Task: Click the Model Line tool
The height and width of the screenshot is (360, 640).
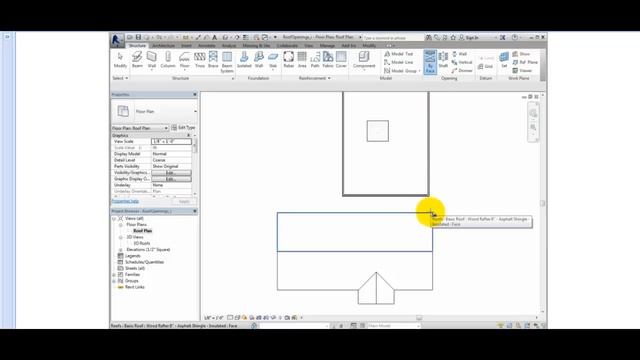Action: click(x=398, y=62)
